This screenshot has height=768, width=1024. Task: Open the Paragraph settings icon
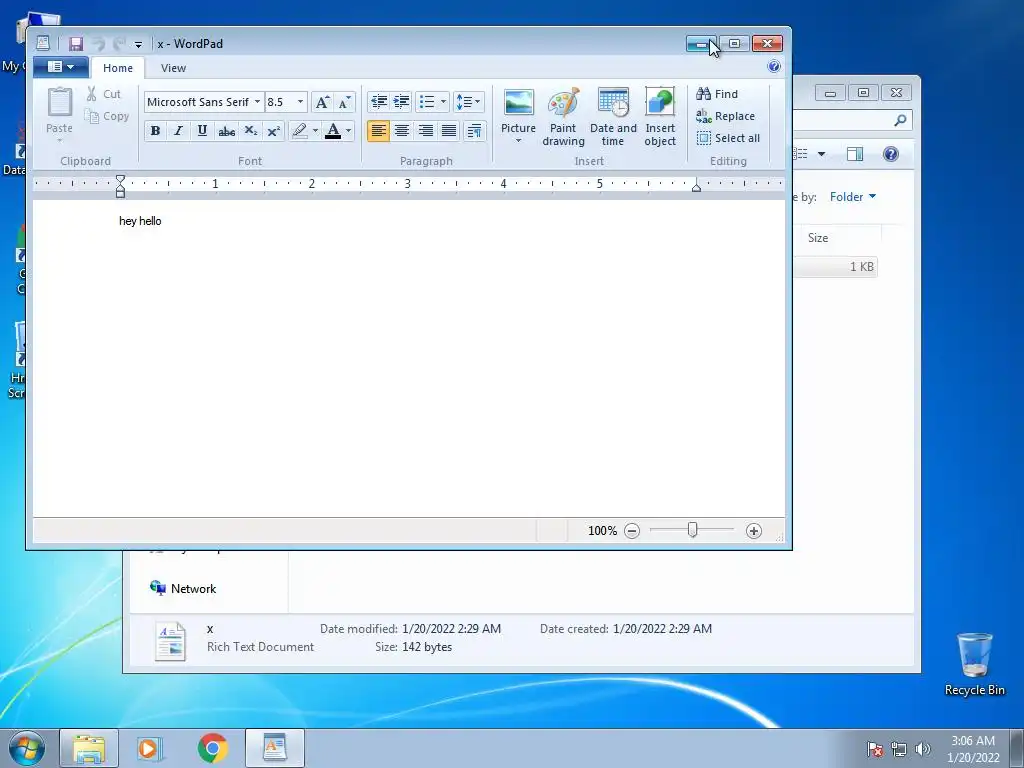coord(475,131)
